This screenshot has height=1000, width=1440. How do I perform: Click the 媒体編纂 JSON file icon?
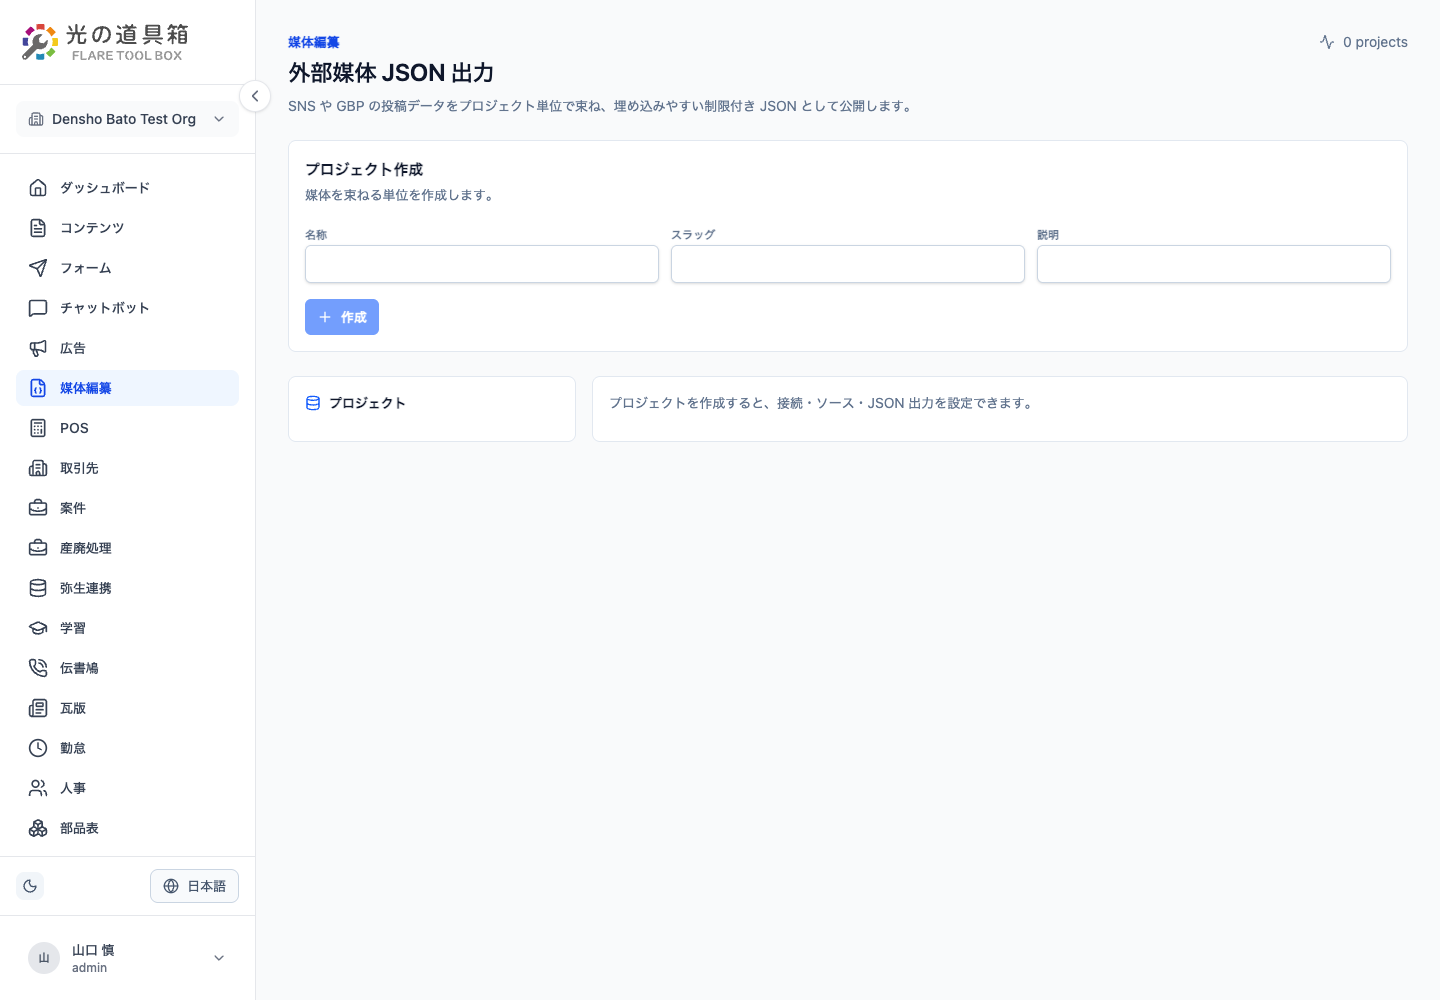click(38, 388)
